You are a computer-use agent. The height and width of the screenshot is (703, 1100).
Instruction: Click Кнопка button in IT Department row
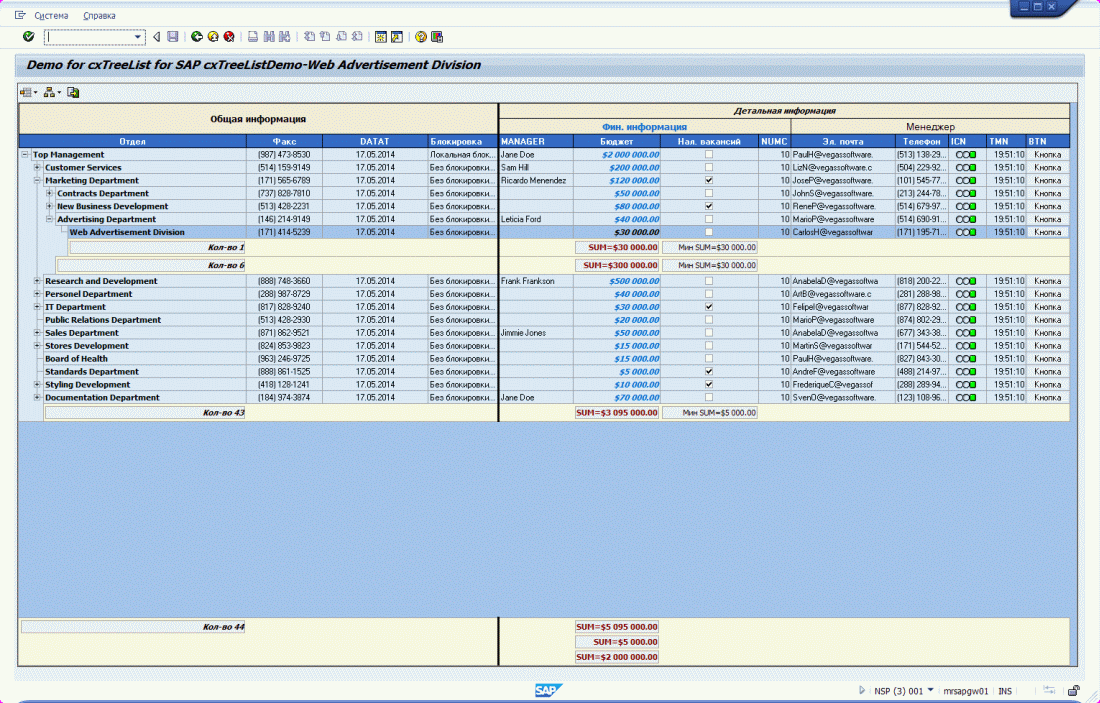[x=1048, y=307]
